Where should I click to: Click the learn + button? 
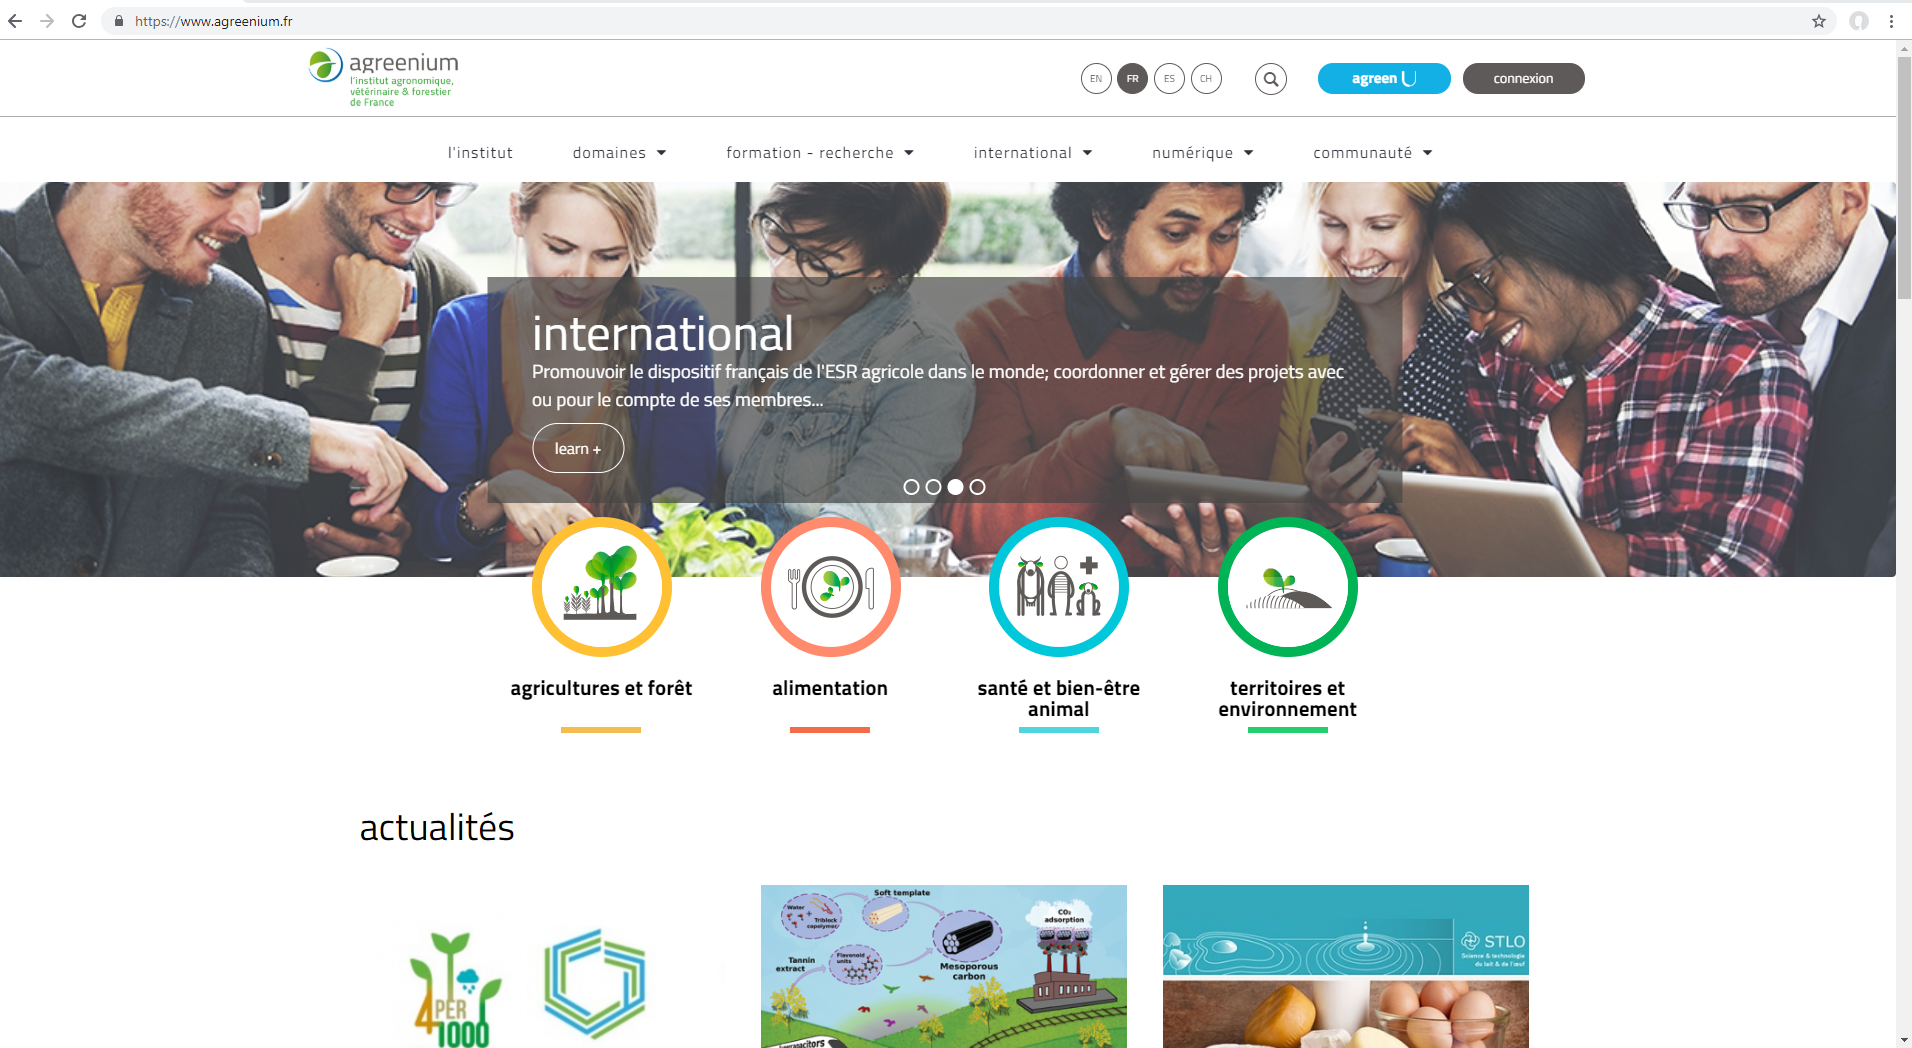pyautogui.click(x=578, y=449)
